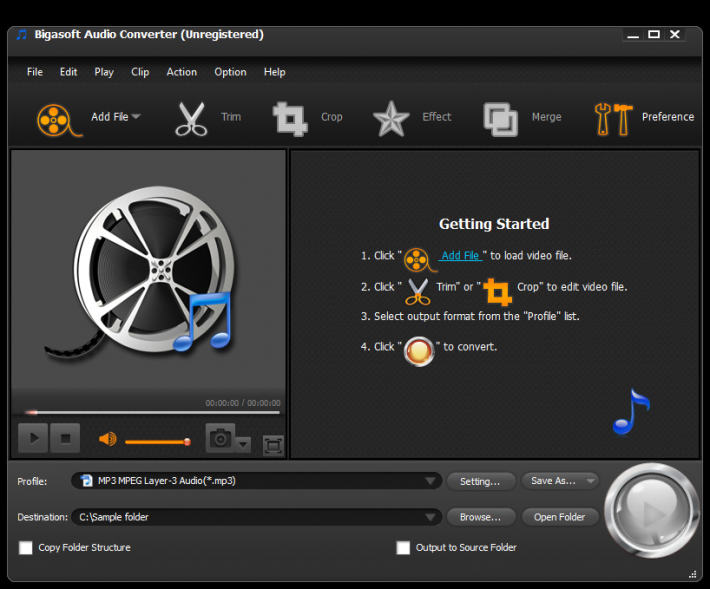Click the window resize grip icon
This screenshot has width=710, height=589.
(x=693, y=575)
